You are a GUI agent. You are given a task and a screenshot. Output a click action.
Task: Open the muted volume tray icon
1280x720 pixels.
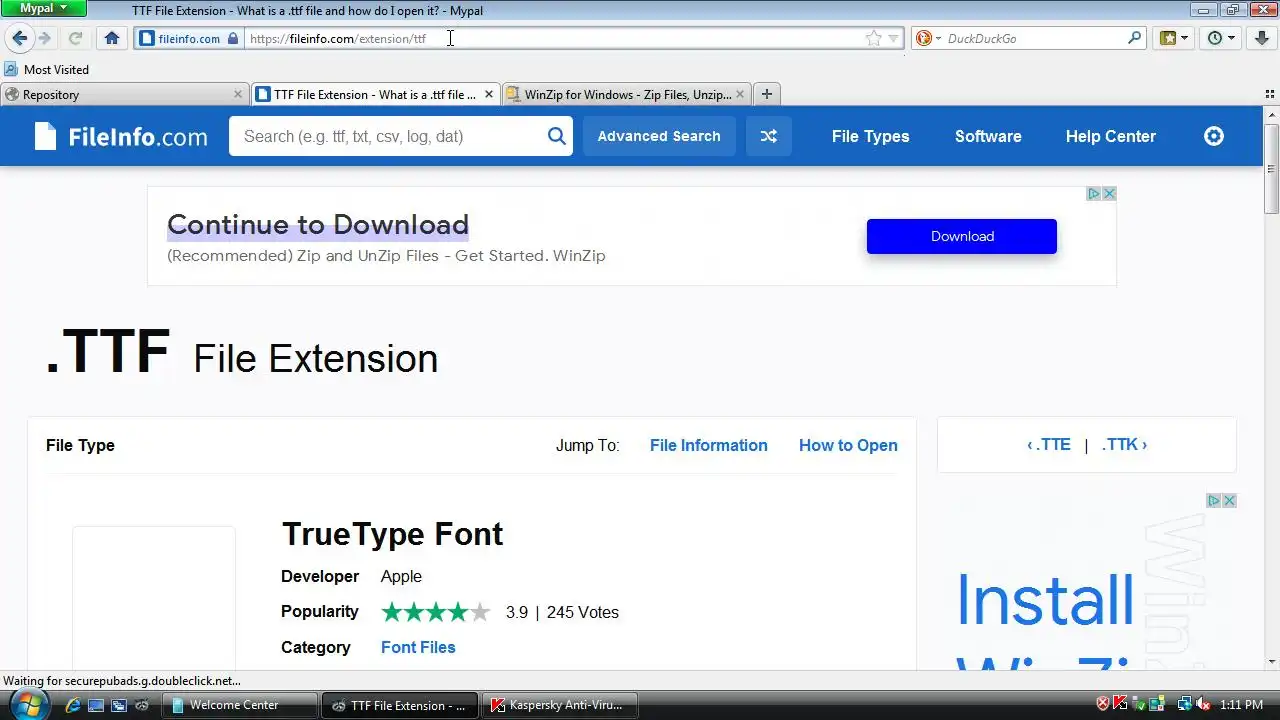(x=1203, y=704)
